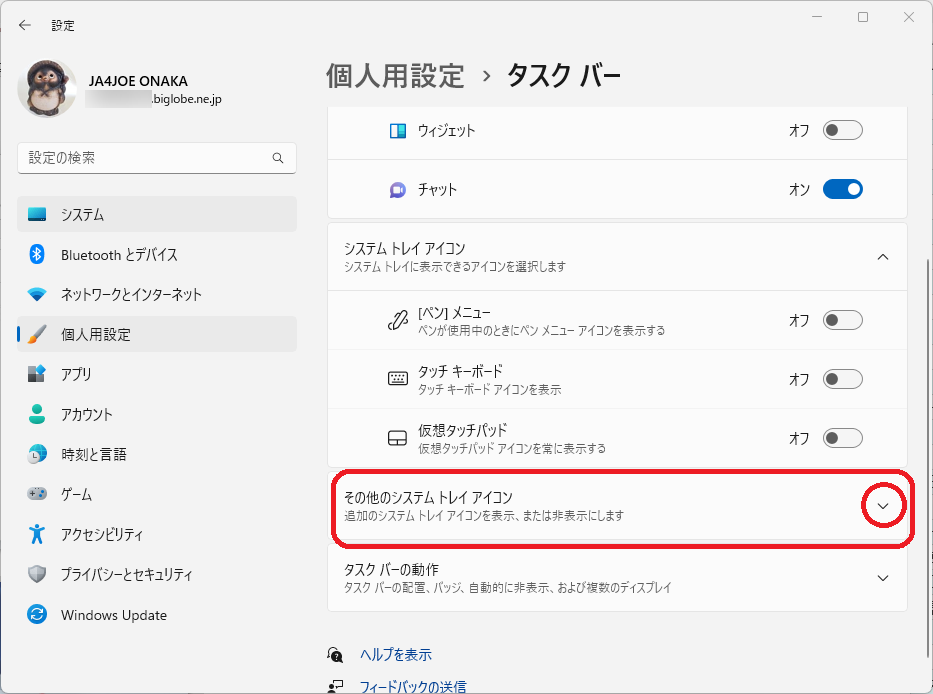
Task: Click the 仮想タッチパッド touchpad icon
Action: coord(397,439)
